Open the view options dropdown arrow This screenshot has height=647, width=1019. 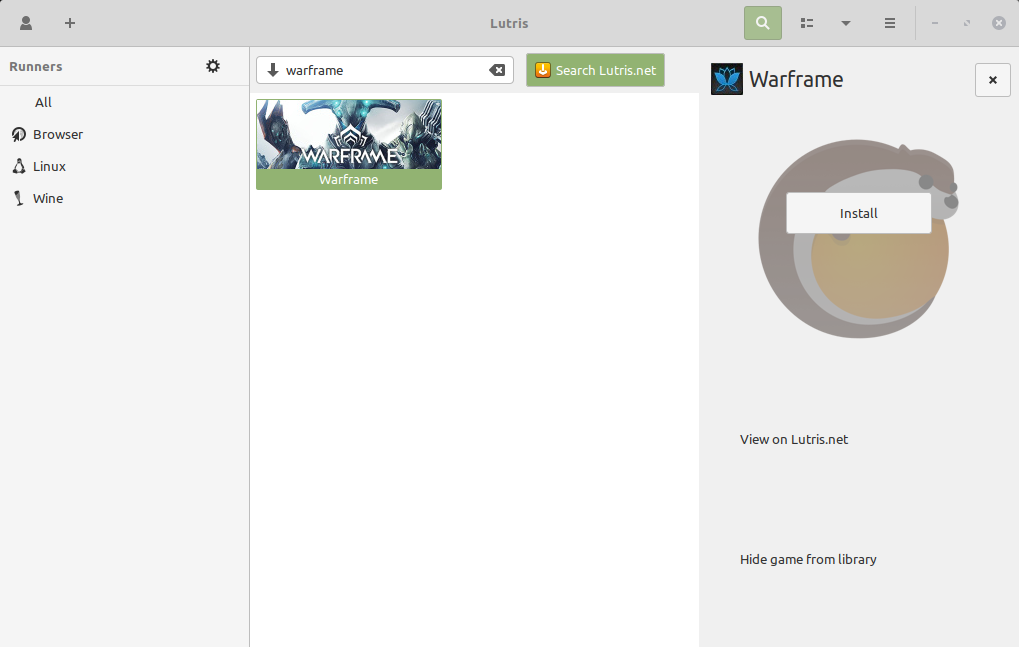[845, 23]
